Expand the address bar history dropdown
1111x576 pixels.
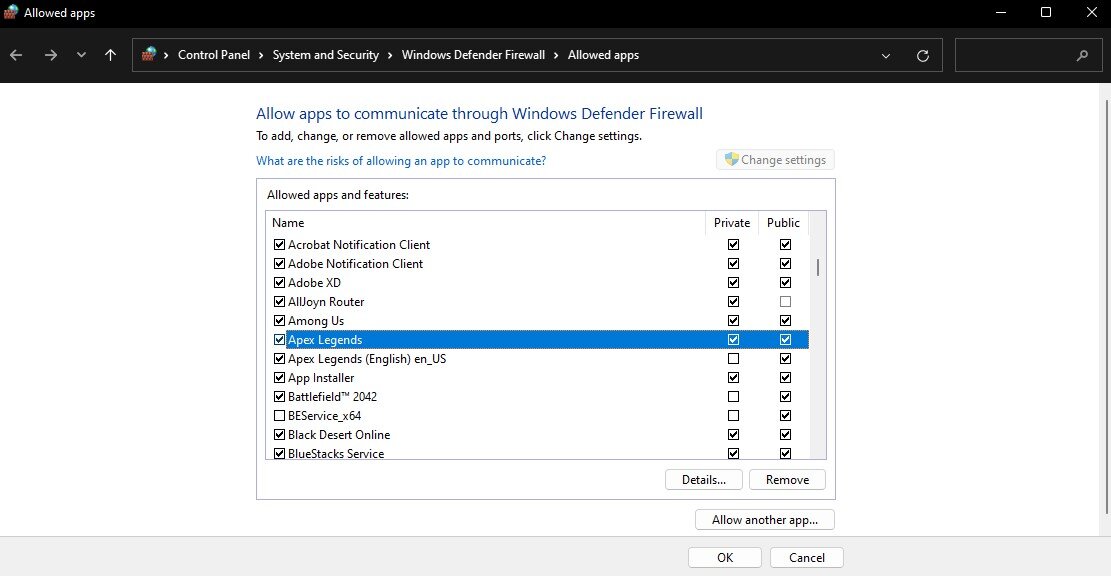pos(886,56)
